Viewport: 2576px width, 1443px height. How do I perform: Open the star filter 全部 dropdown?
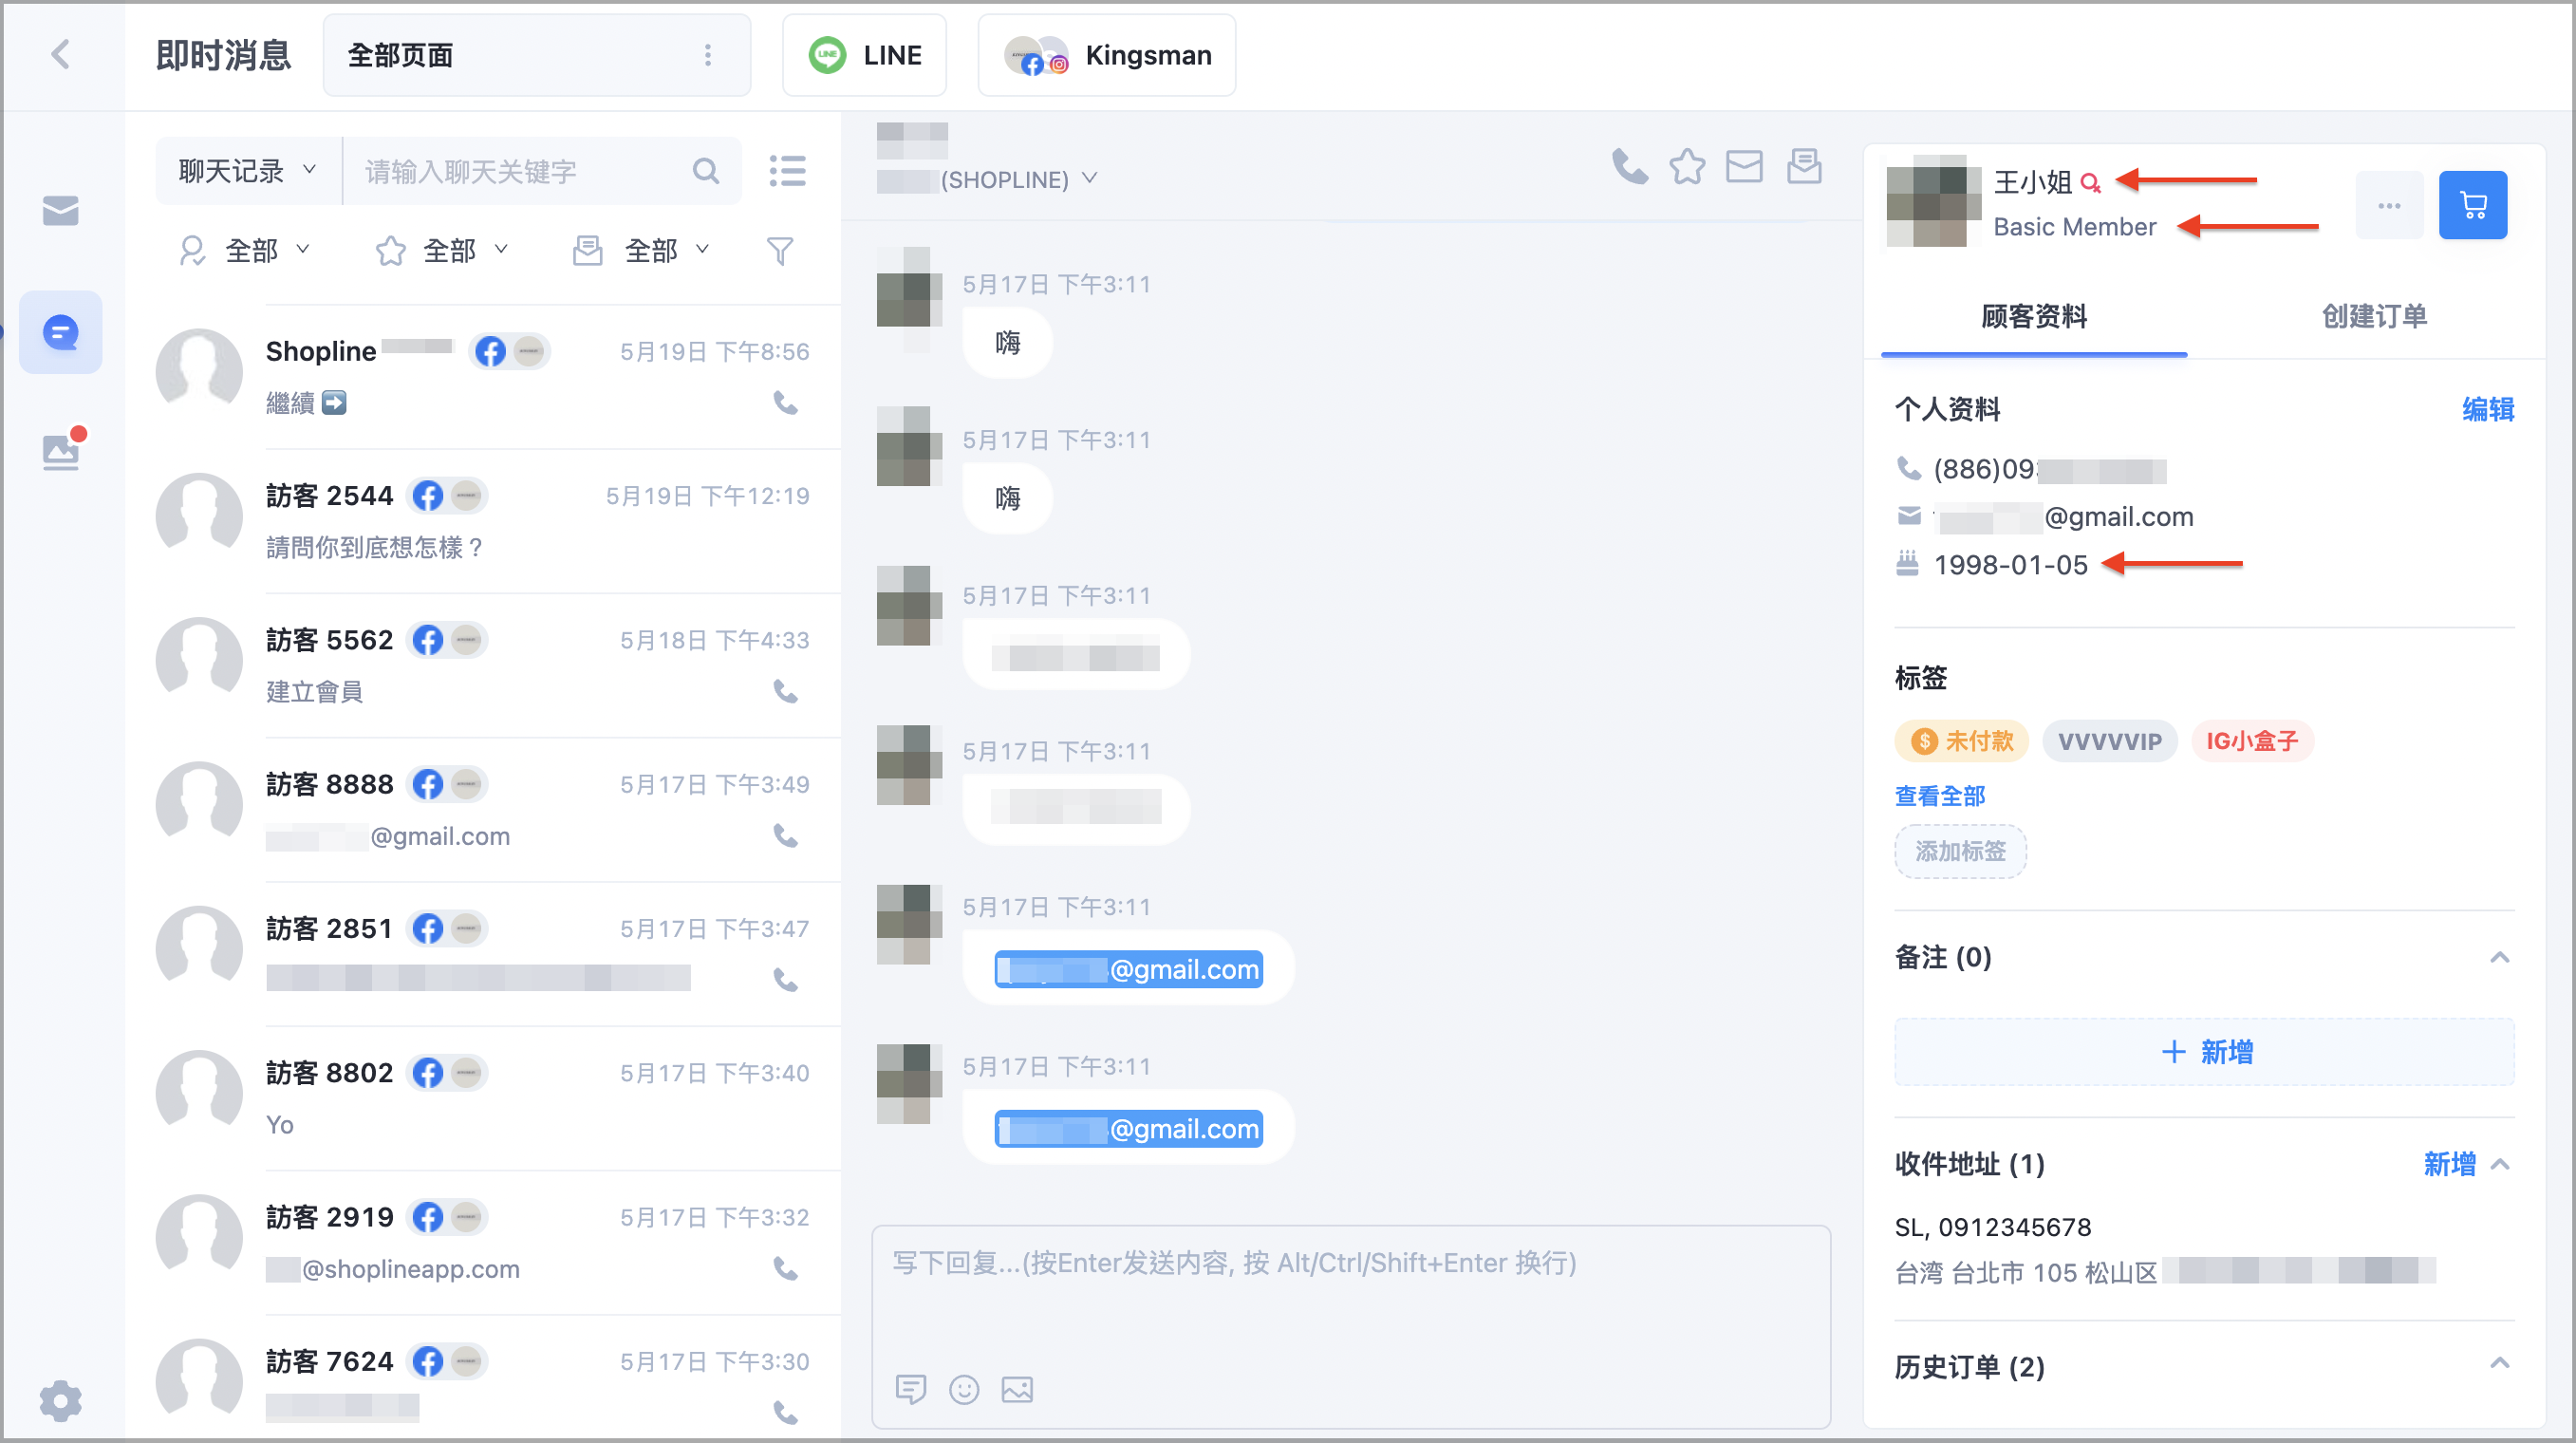pos(441,251)
